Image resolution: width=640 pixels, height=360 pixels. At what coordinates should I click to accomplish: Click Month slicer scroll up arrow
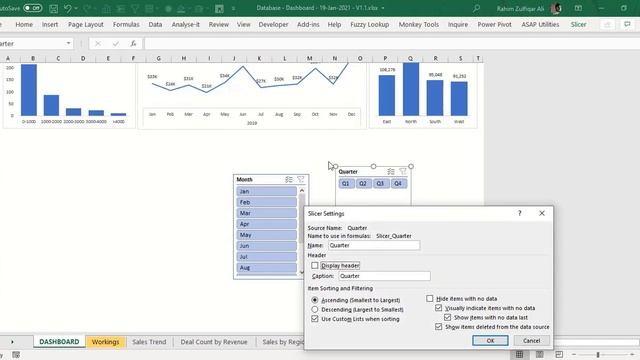[x=302, y=190]
